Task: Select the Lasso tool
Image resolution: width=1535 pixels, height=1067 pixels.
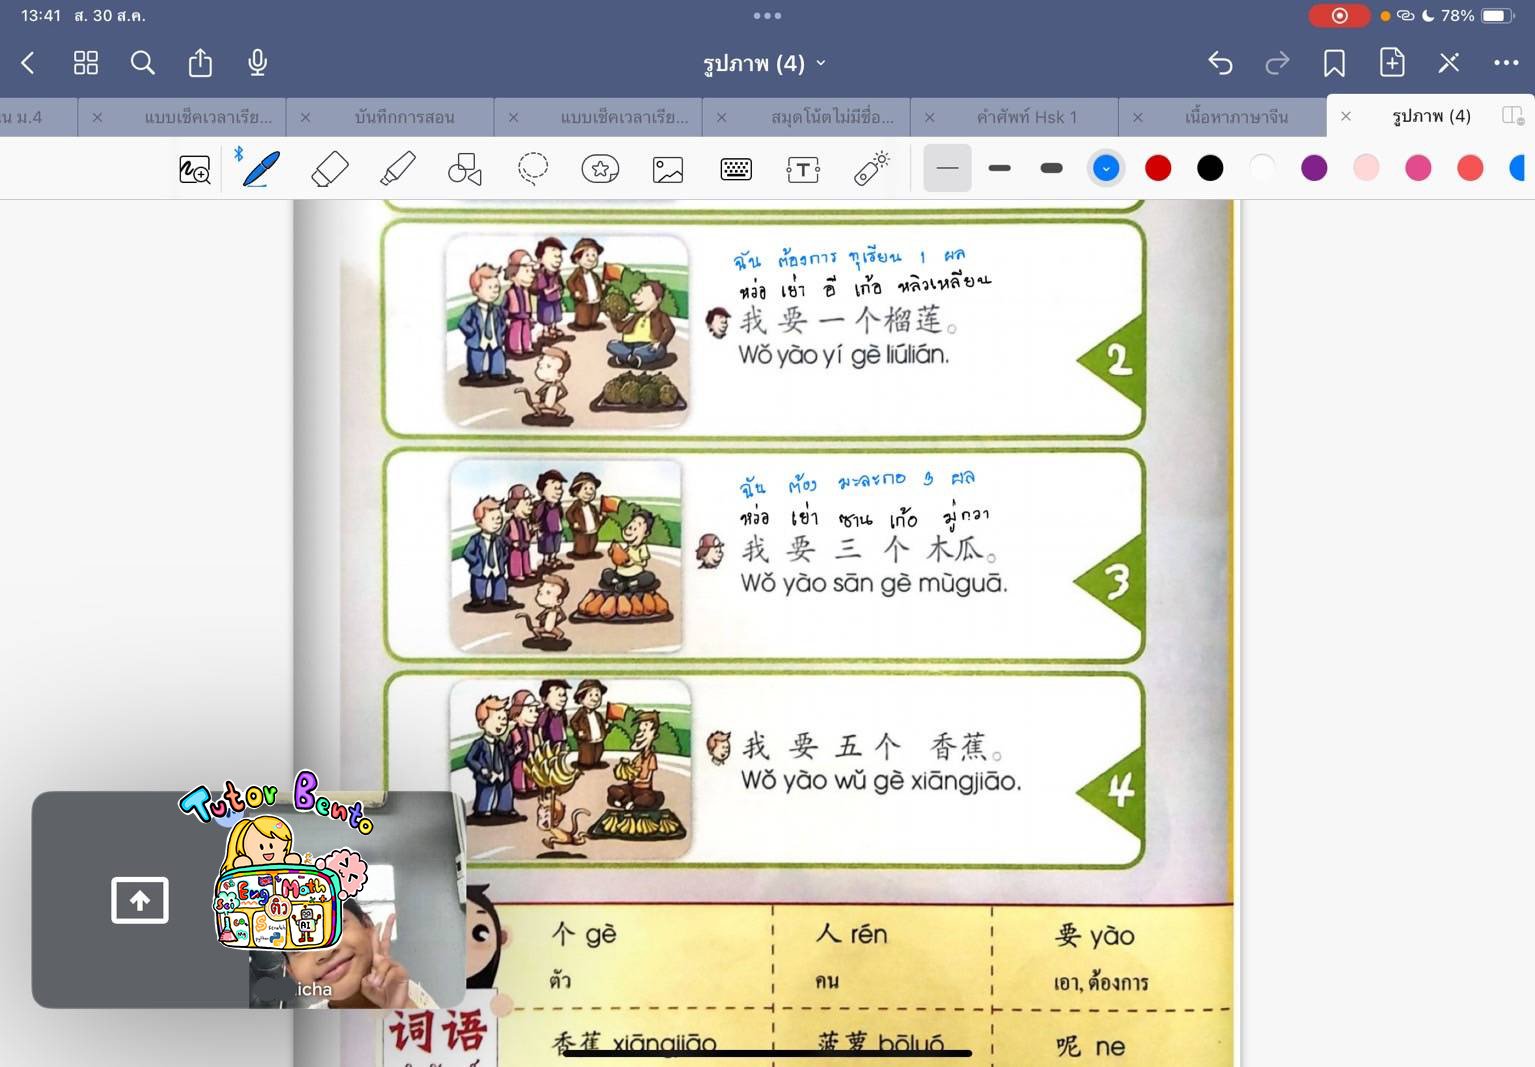Action: tap(533, 169)
